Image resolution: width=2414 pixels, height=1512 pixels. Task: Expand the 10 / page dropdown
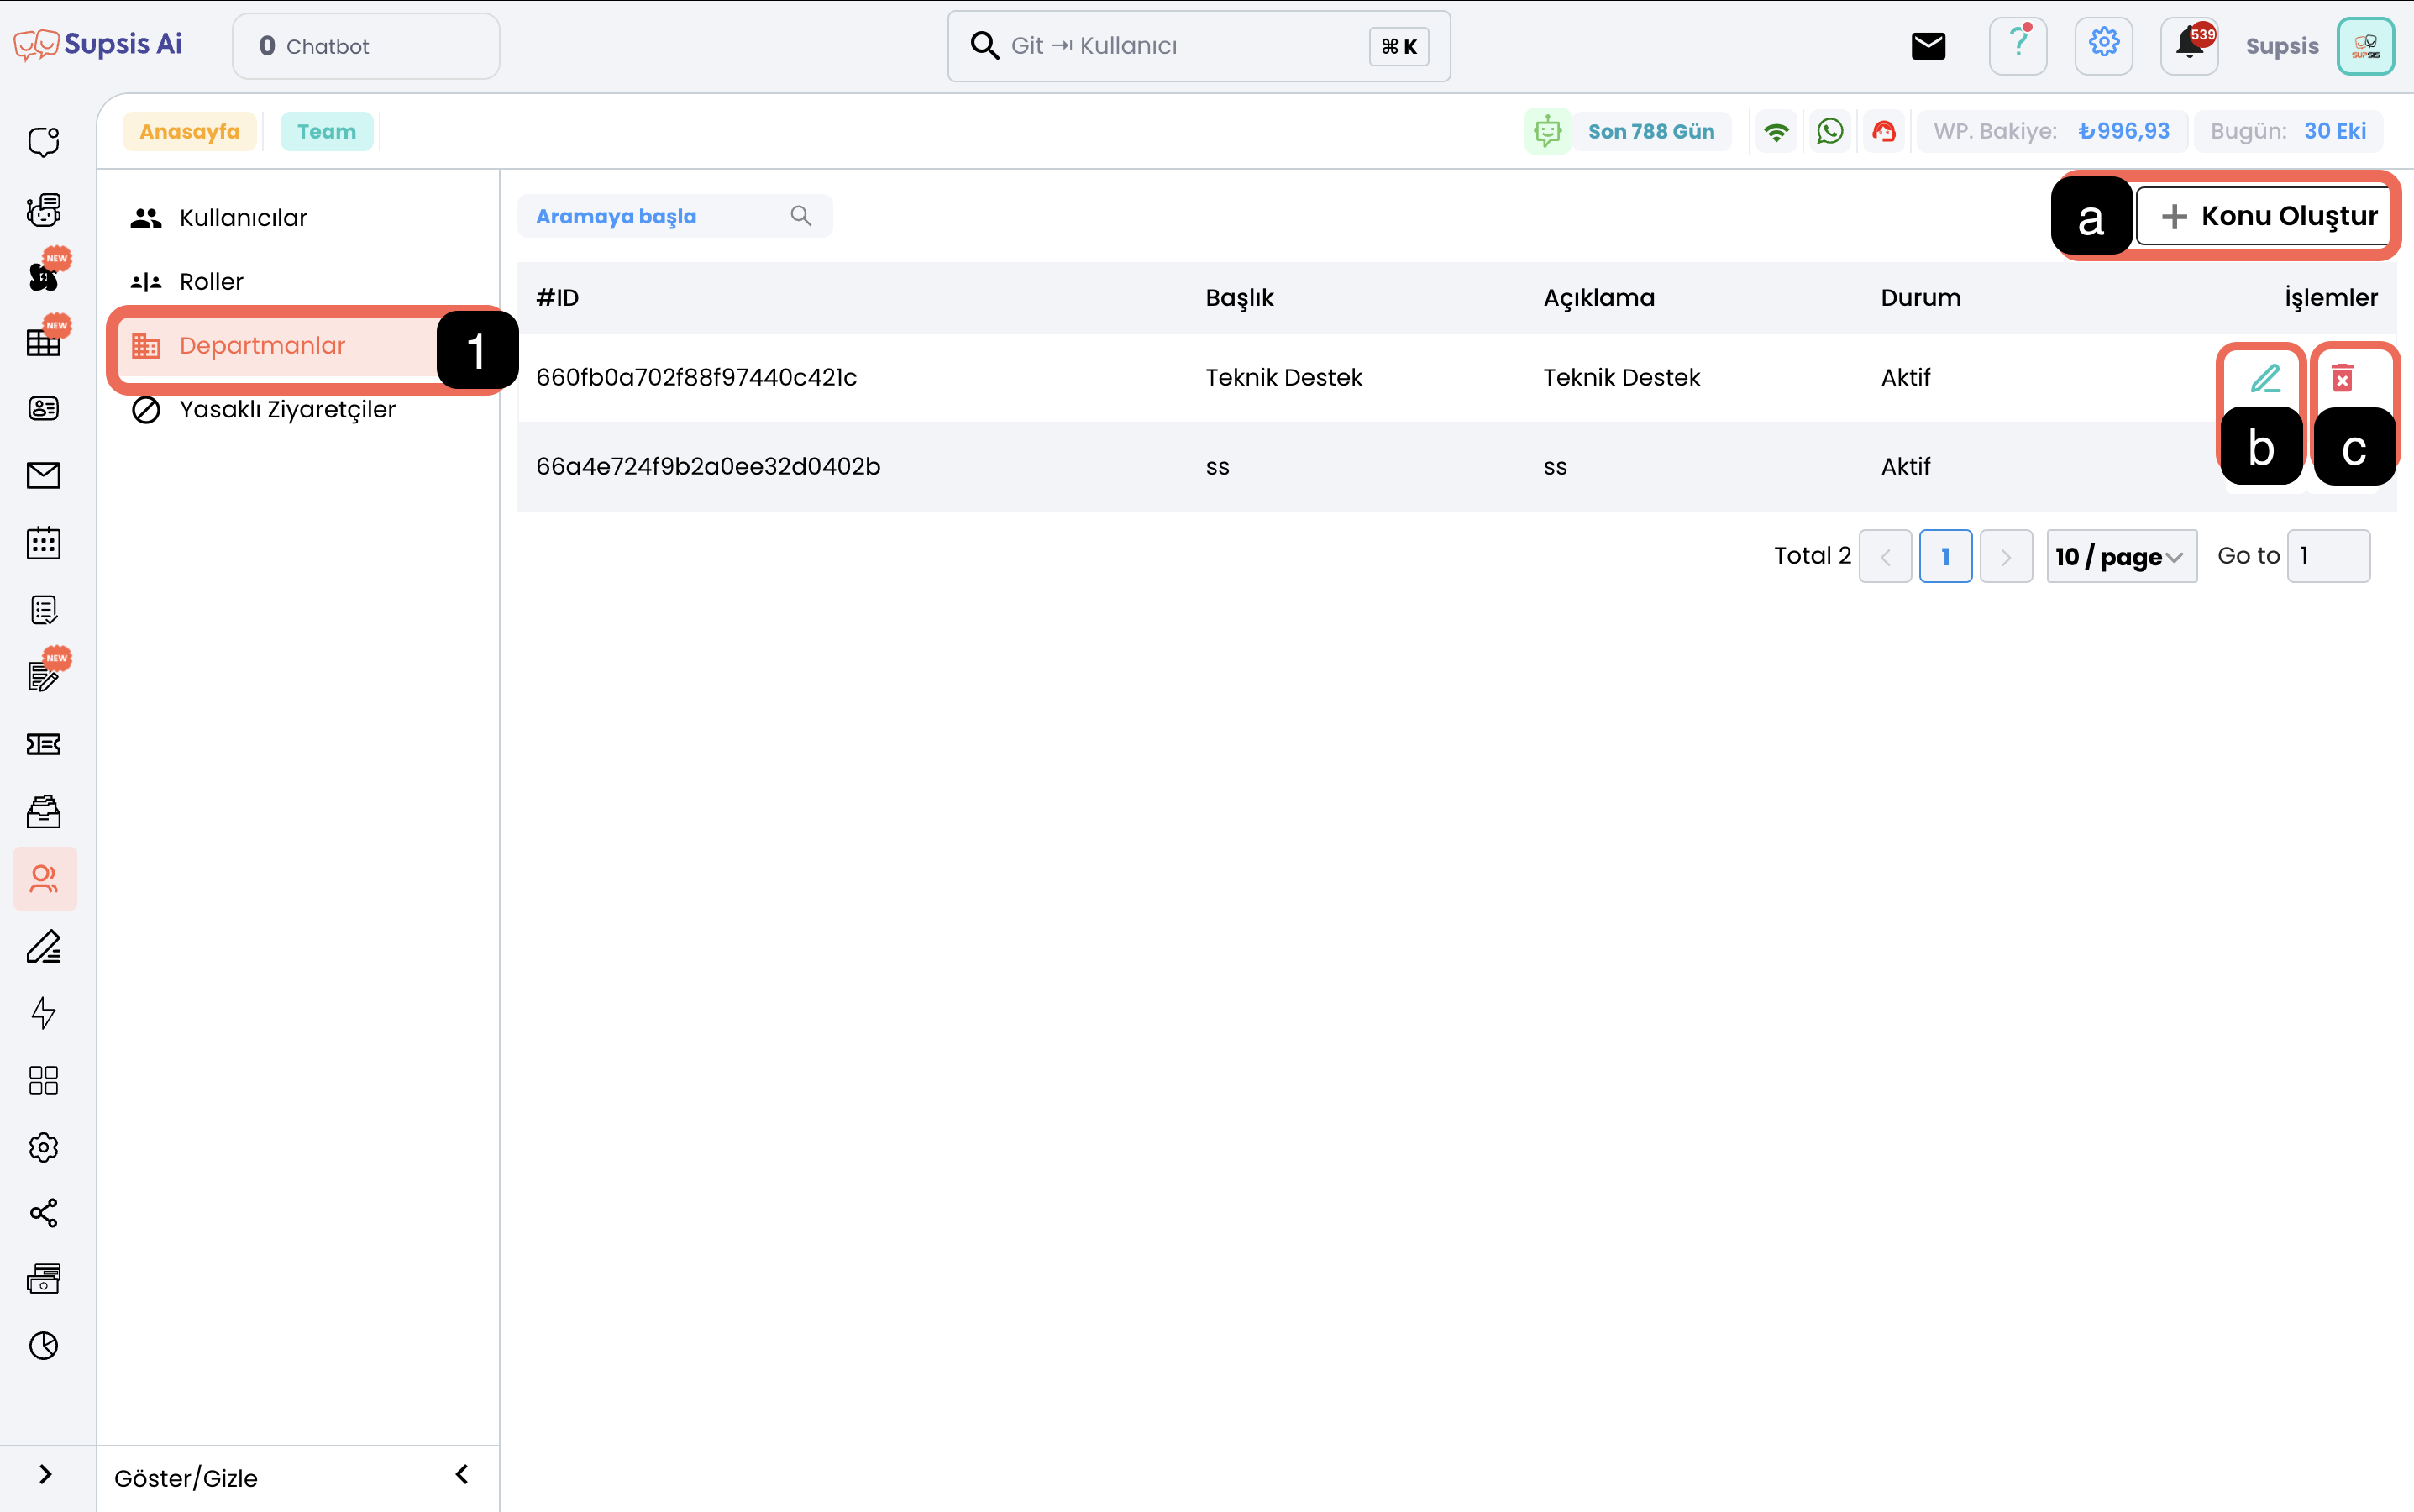tap(2121, 556)
